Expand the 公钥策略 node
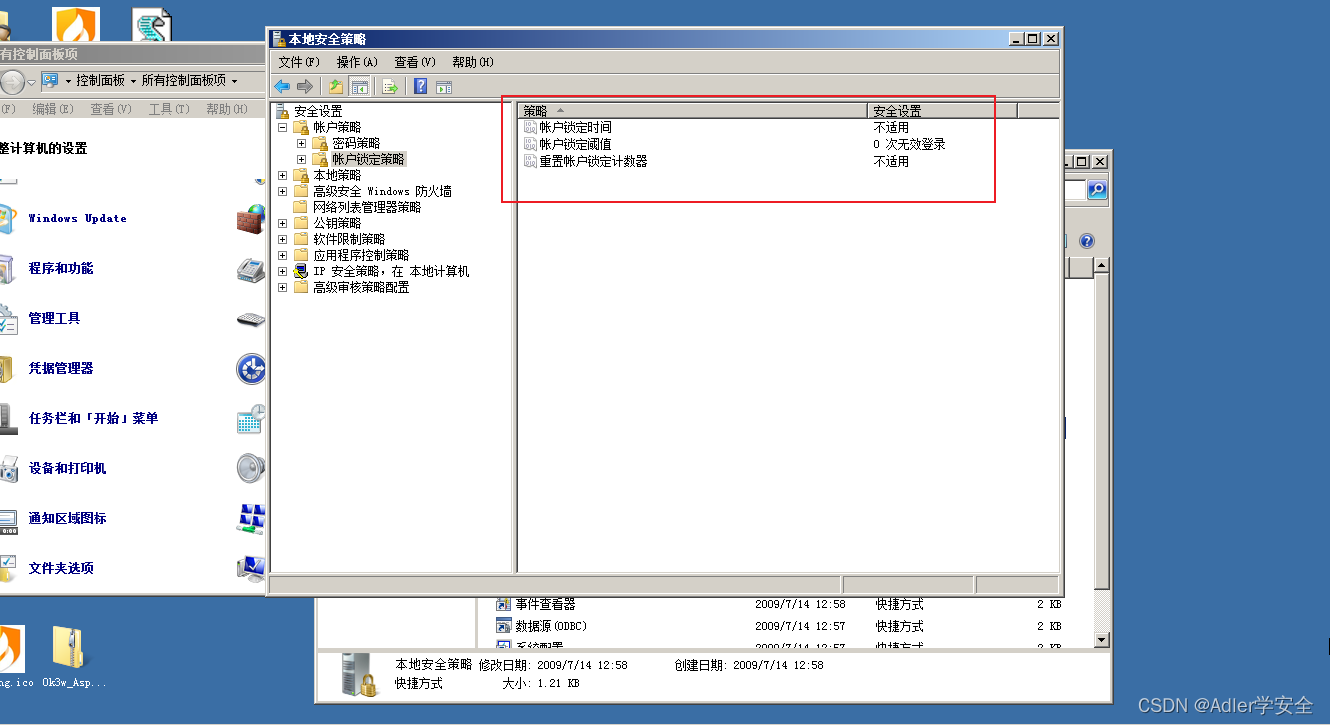Image resolution: width=1330 pixels, height=725 pixels. click(x=283, y=223)
